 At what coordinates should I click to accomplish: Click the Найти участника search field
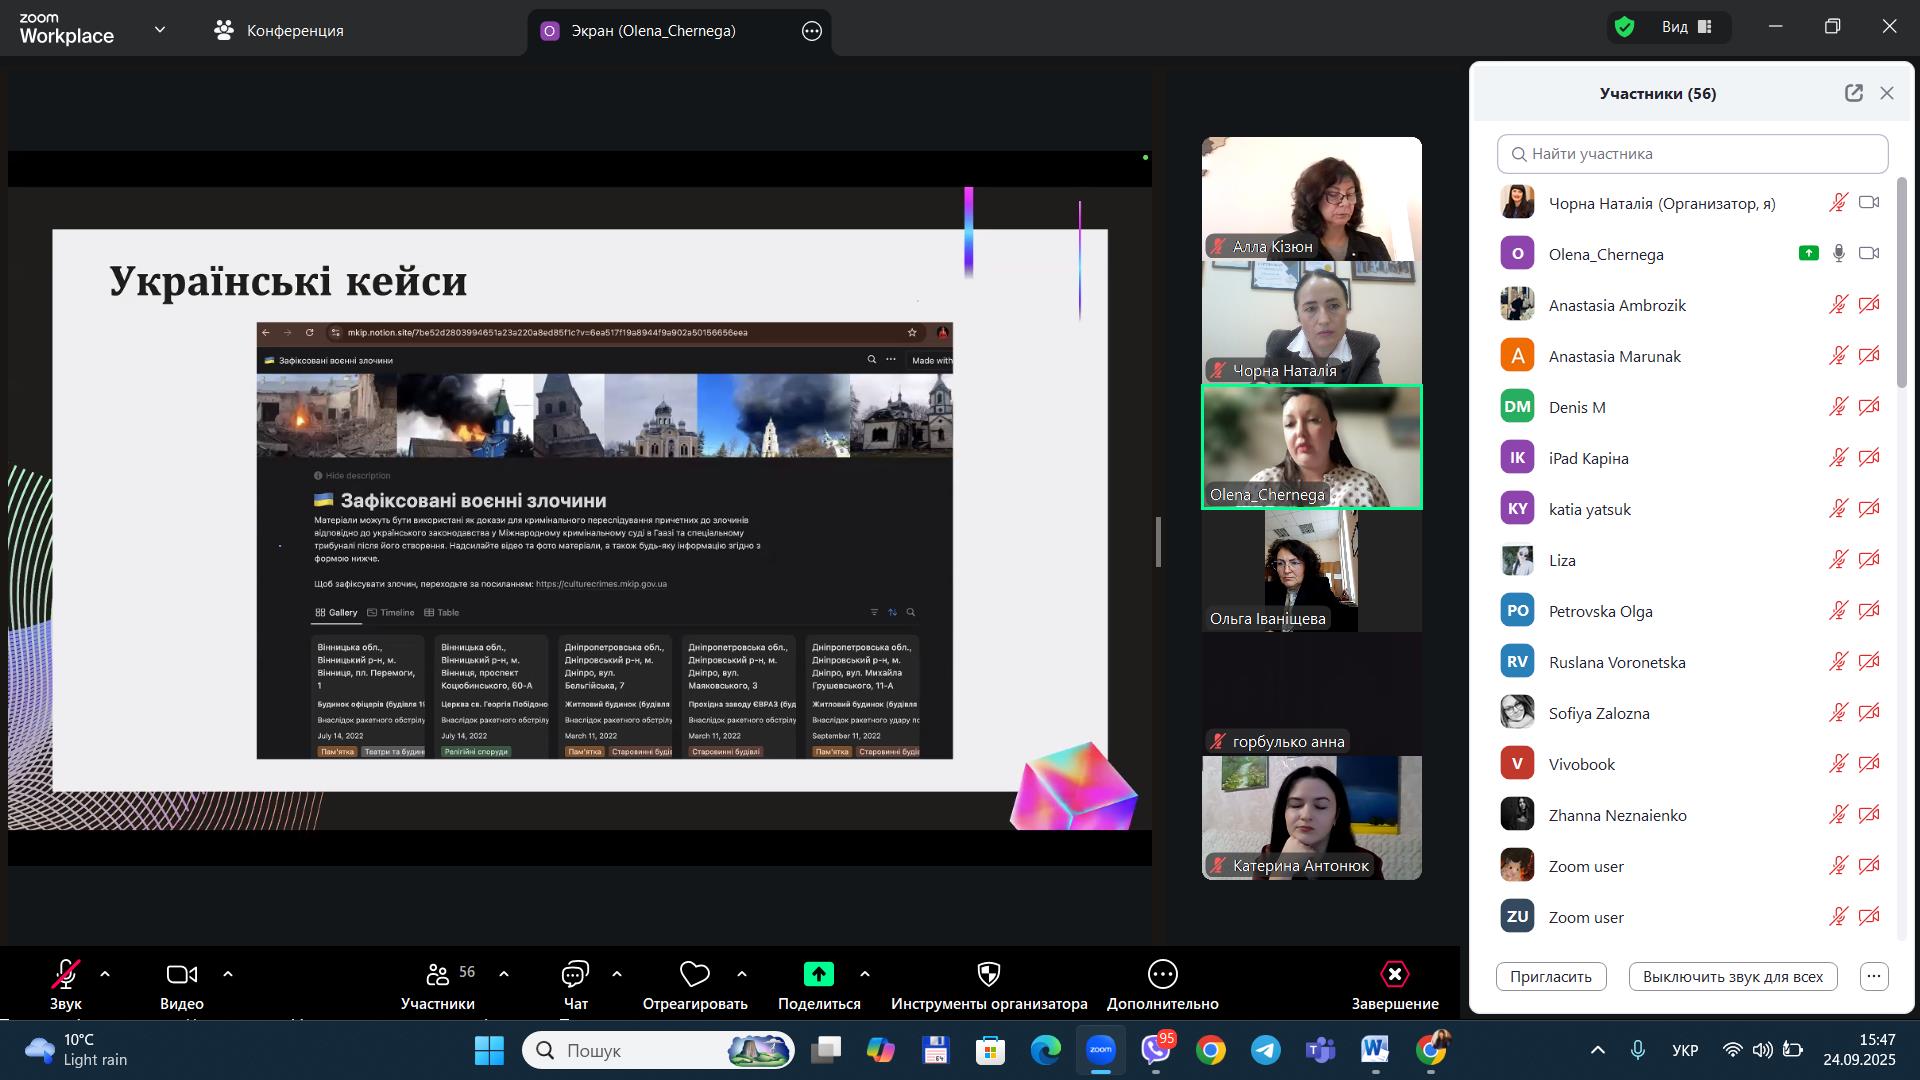point(1692,154)
